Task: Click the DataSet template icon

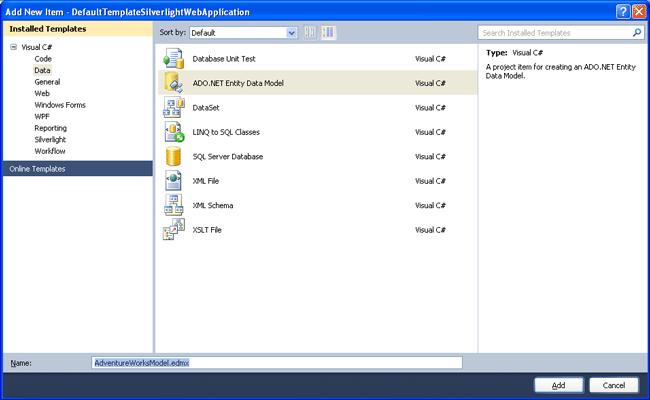Action: pyautogui.click(x=174, y=107)
